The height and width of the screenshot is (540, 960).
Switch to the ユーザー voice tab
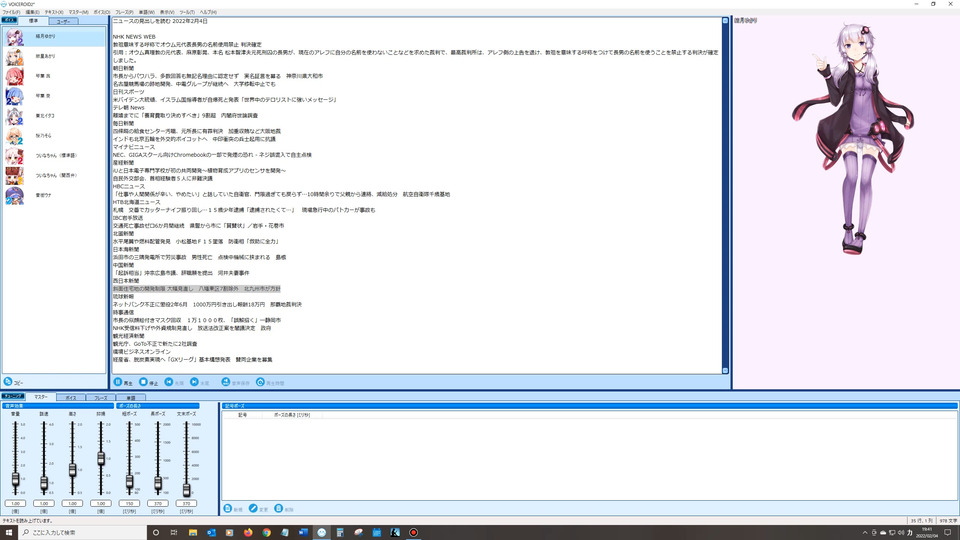pyautogui.click(x=63, y=21)
